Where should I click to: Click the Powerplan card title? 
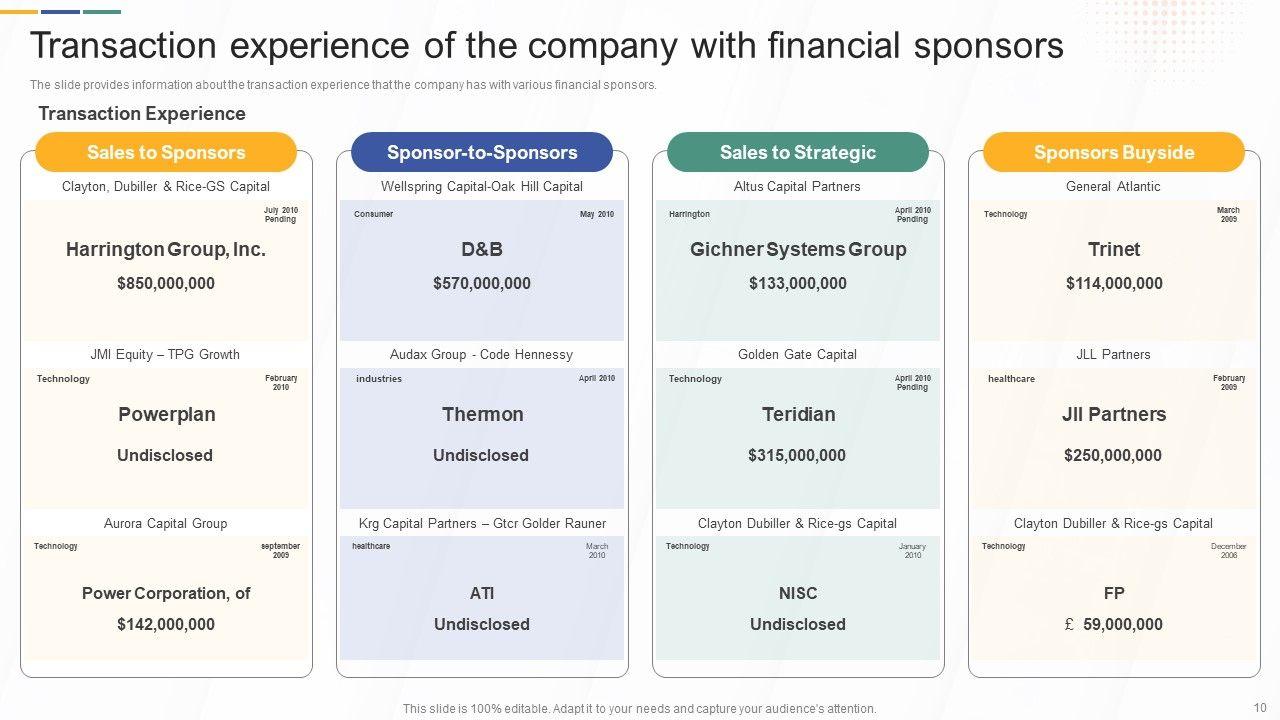[x=166, y=414]
